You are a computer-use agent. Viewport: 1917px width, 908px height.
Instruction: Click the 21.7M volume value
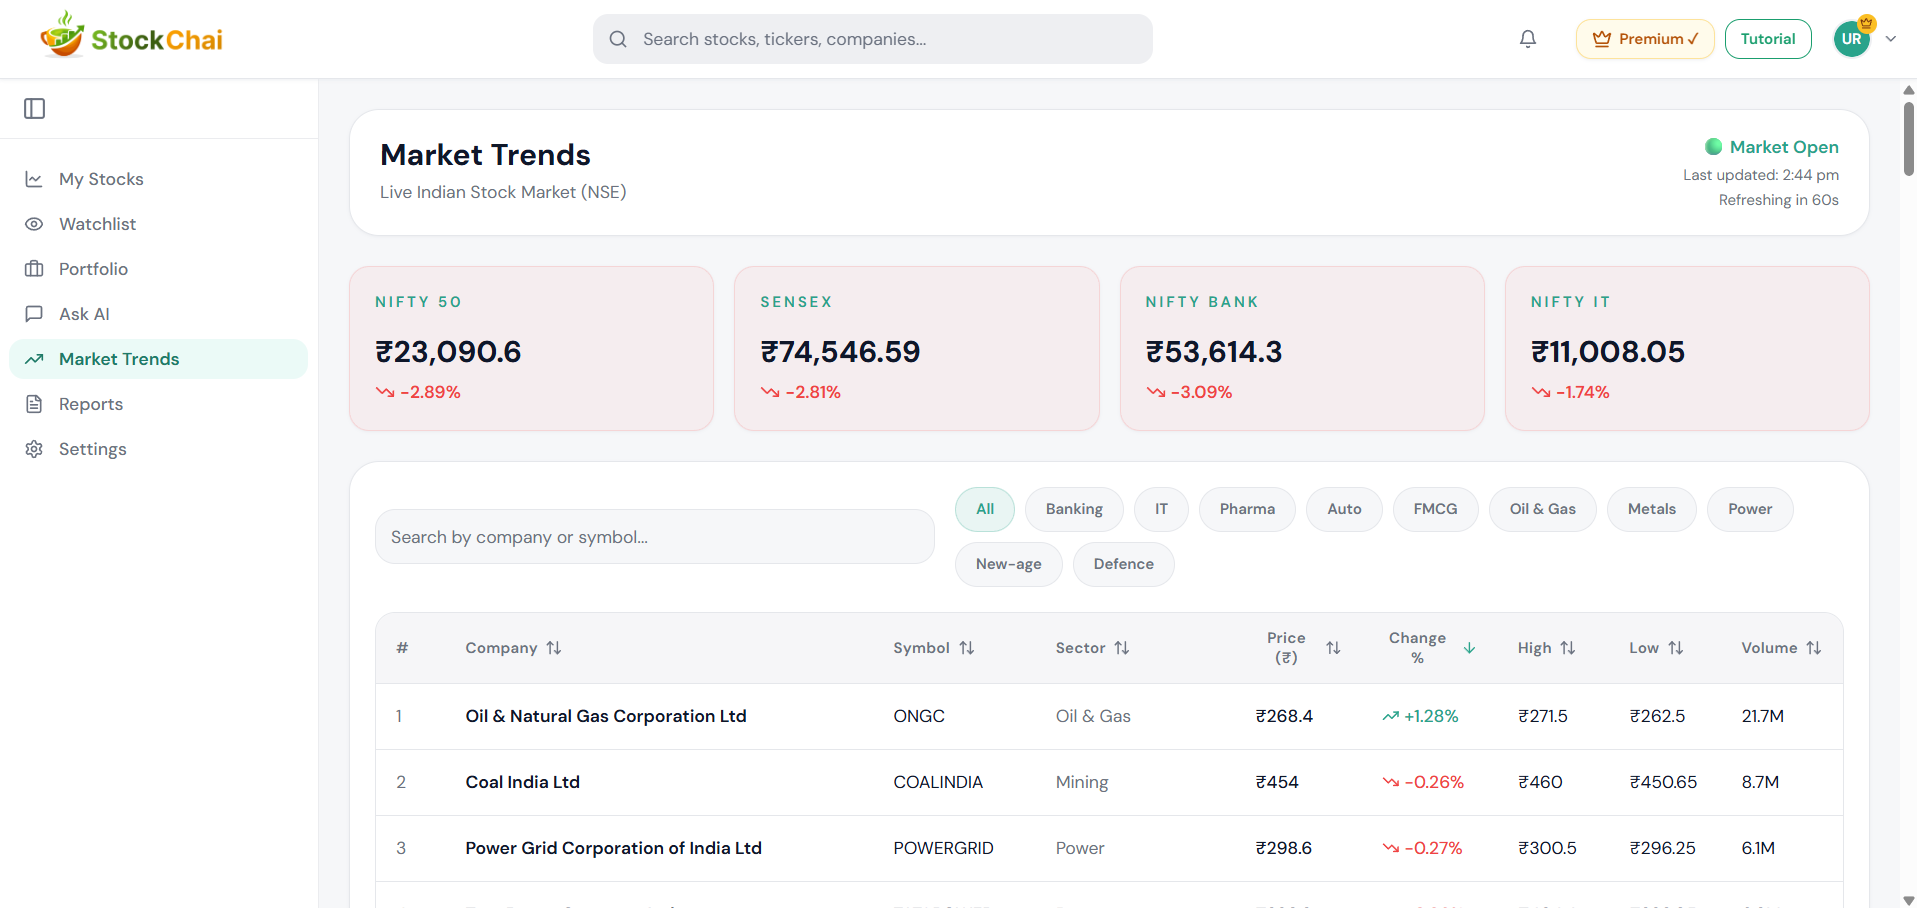pyautogui.click(x=1762, y=716)
